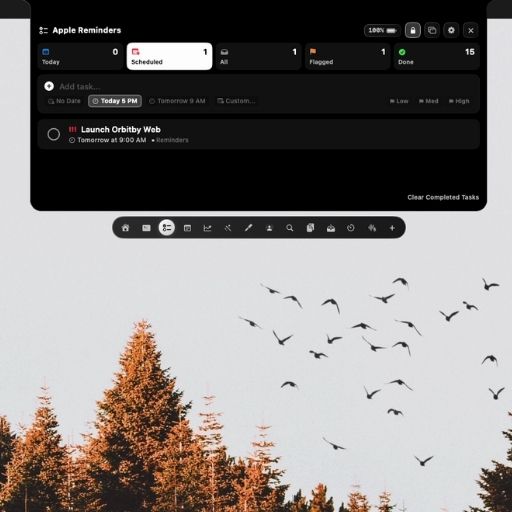Screen dimensions: 512x512
Task: Open the magnifying glass search icon in dock
Action: click(x=290, y=228)
